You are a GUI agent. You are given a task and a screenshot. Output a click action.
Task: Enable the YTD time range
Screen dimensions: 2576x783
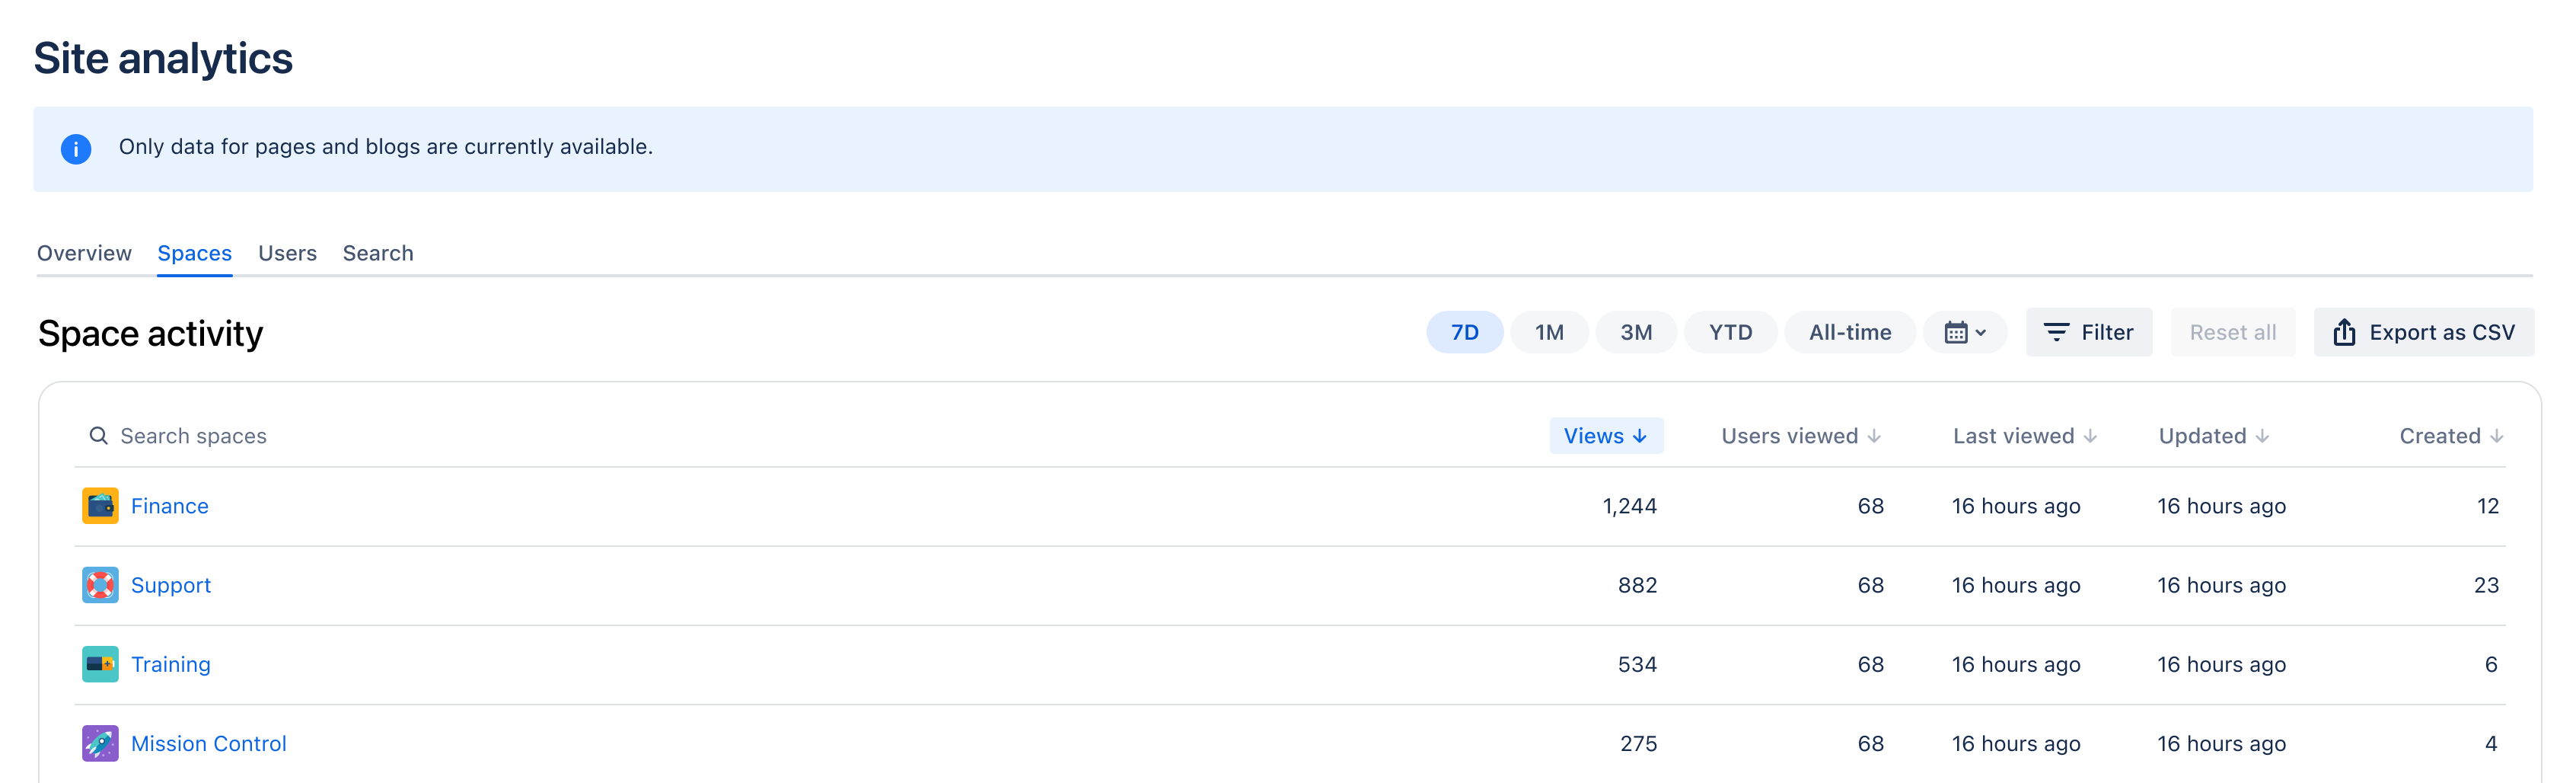click(x=1730, y=332)
